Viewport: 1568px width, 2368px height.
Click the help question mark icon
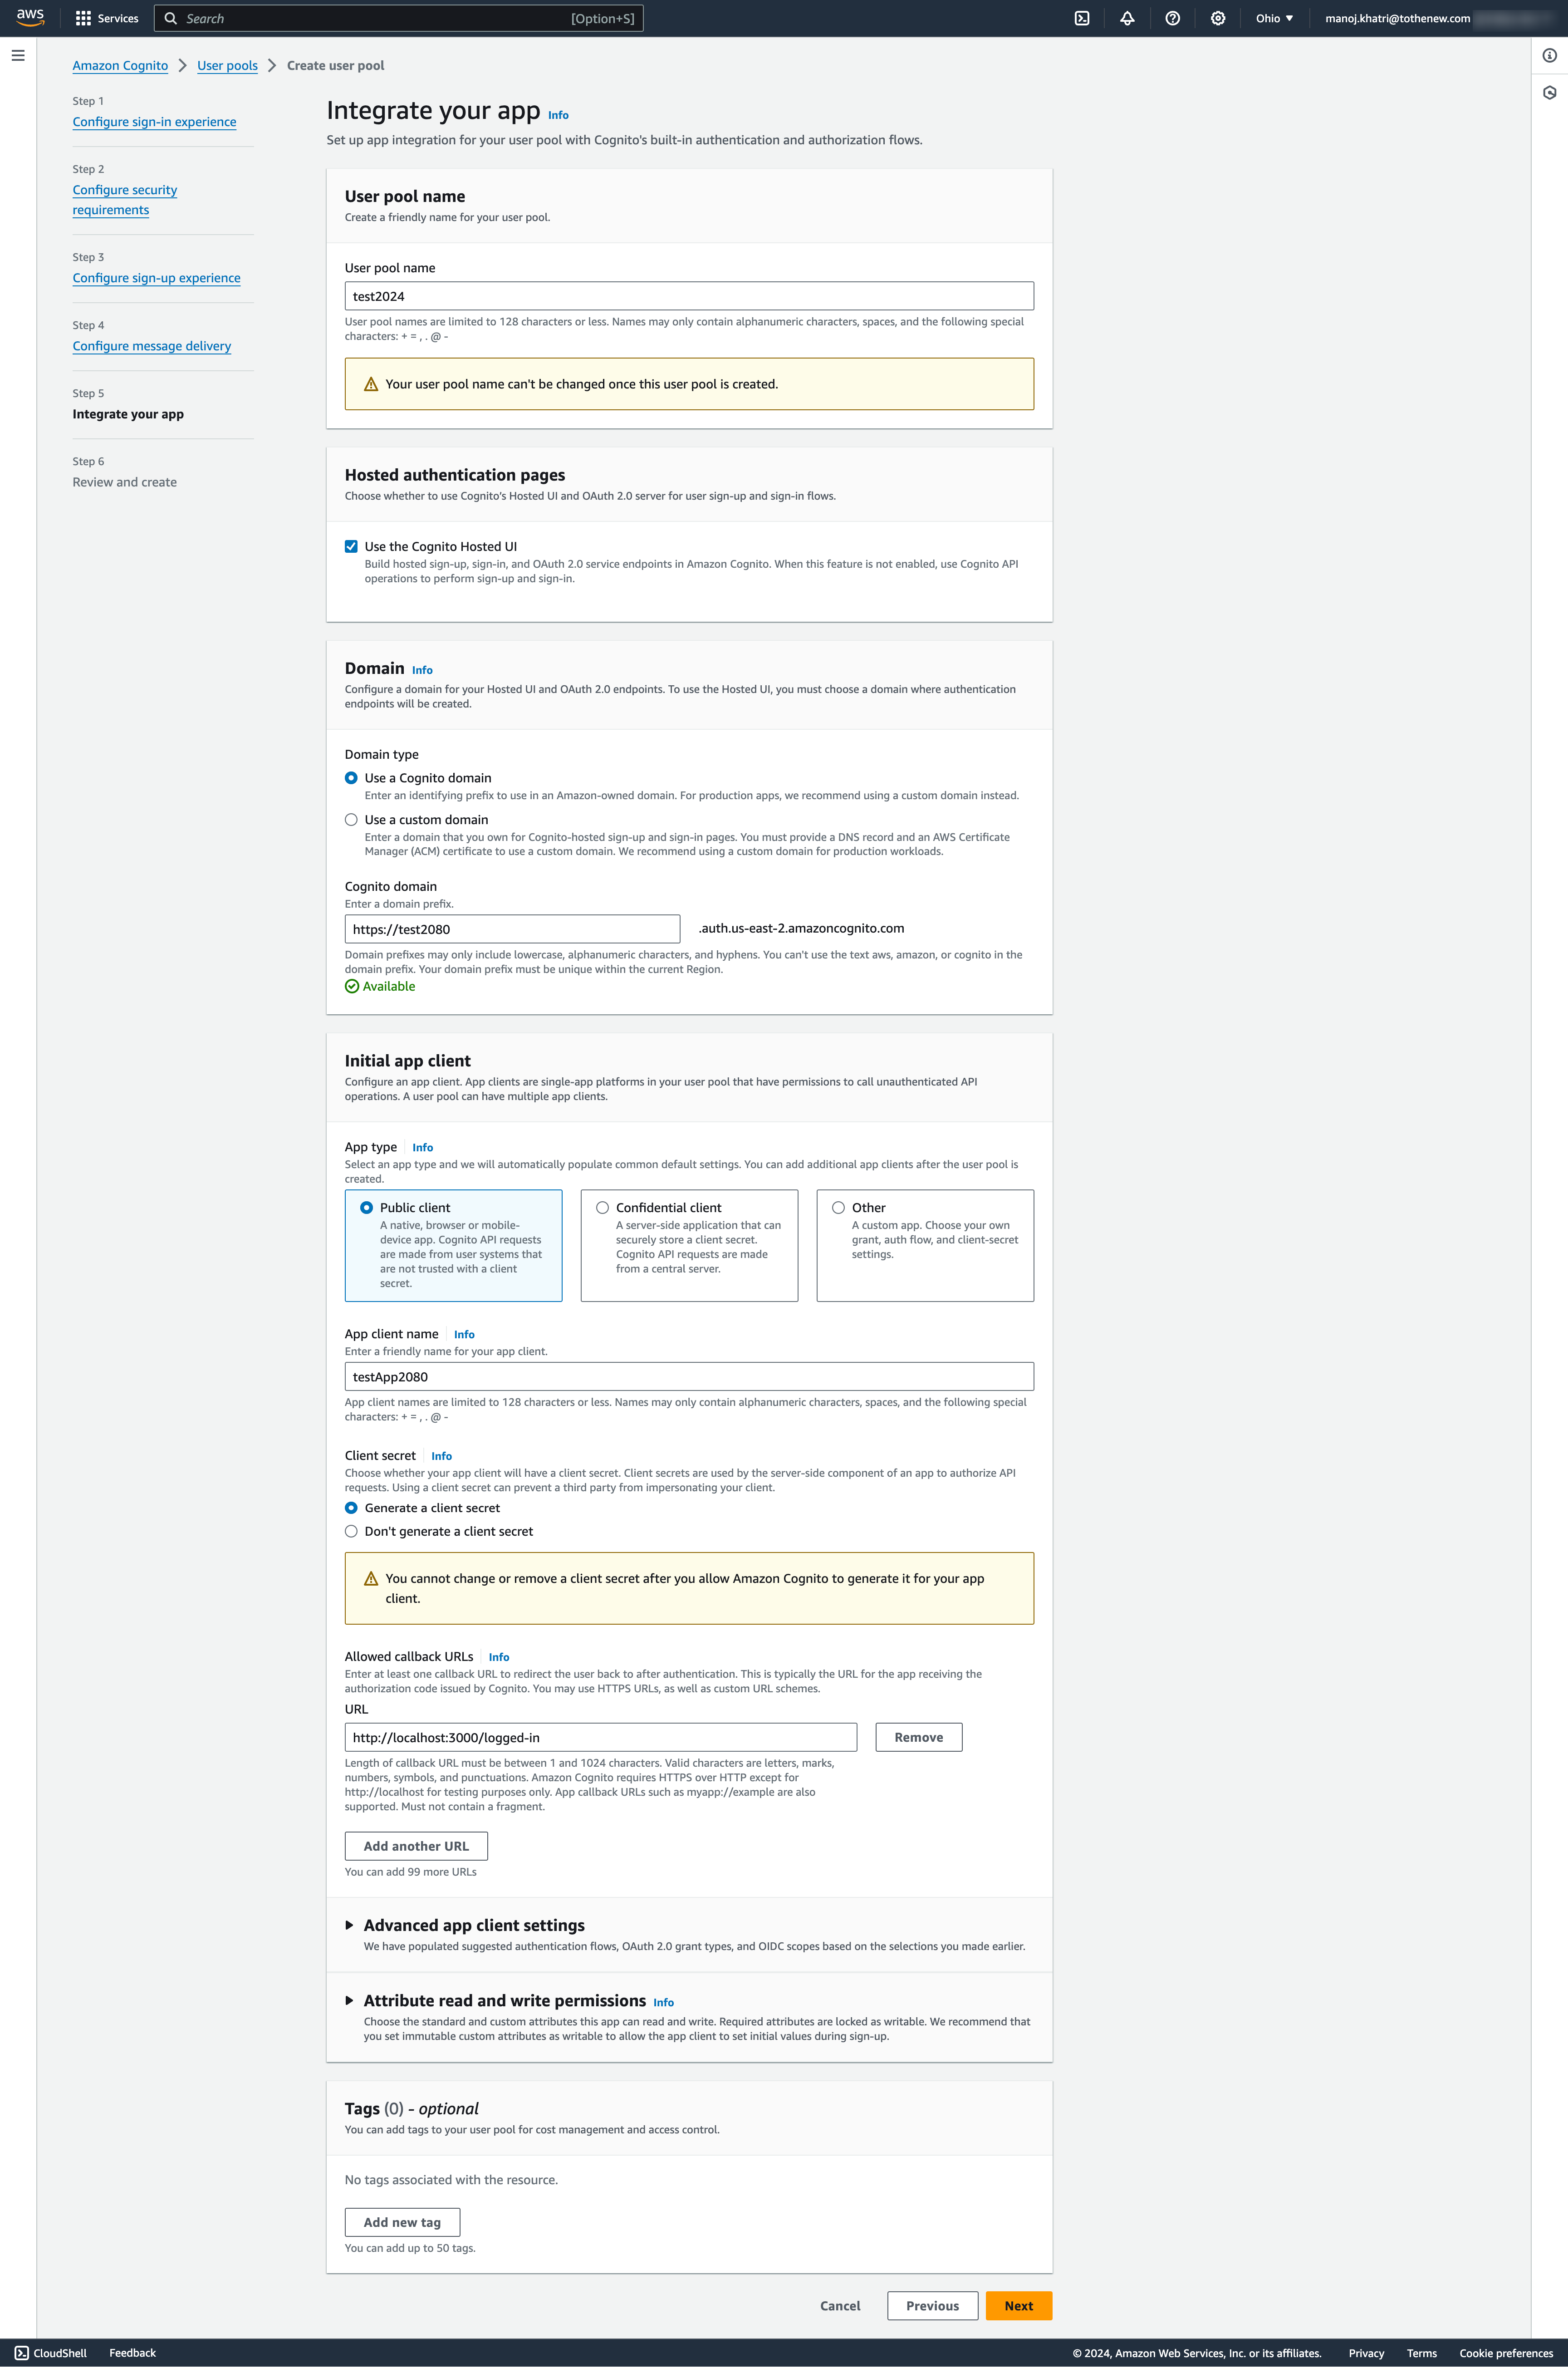1172,19
